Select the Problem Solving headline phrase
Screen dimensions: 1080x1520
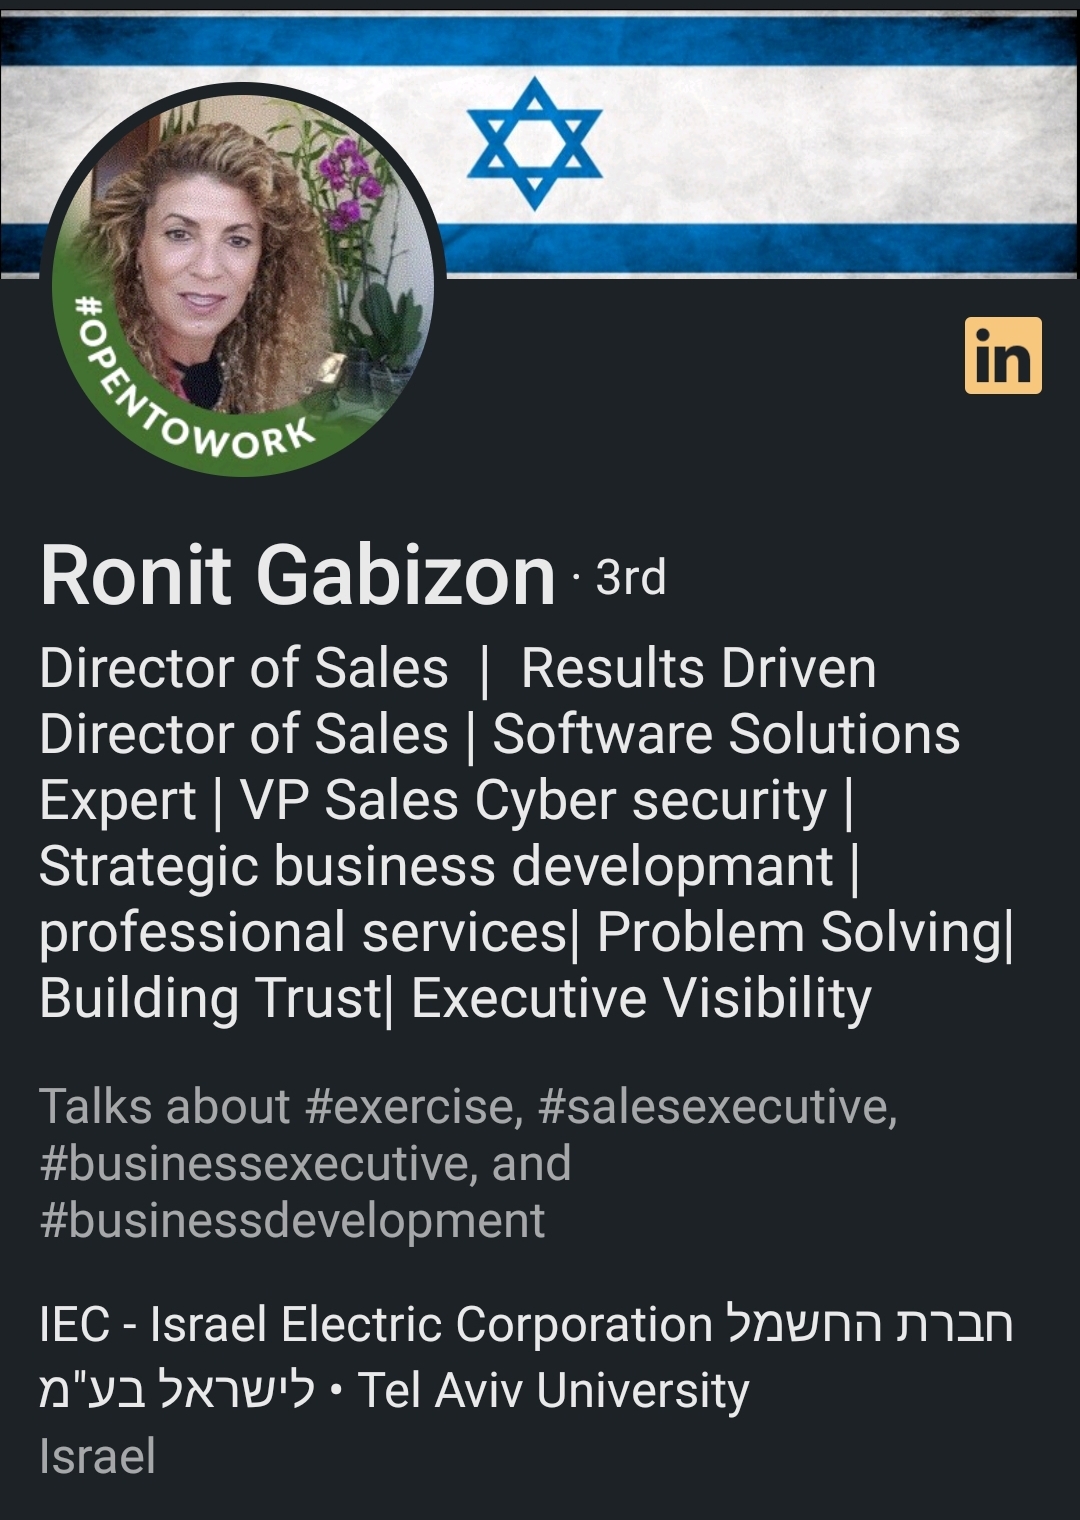coord(798,933)
